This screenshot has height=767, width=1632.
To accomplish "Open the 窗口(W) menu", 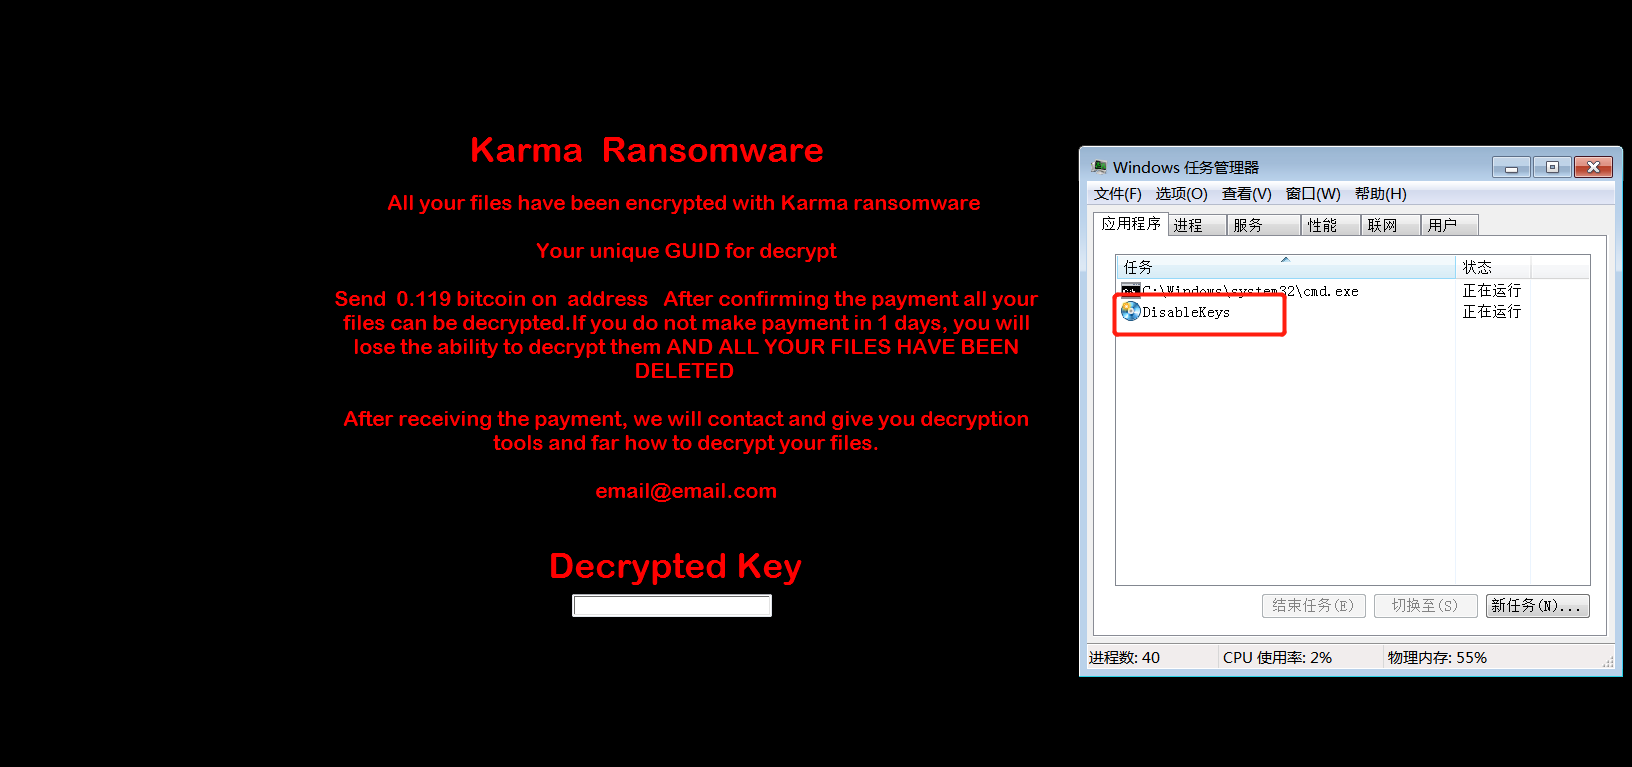I will (1313, 194).
